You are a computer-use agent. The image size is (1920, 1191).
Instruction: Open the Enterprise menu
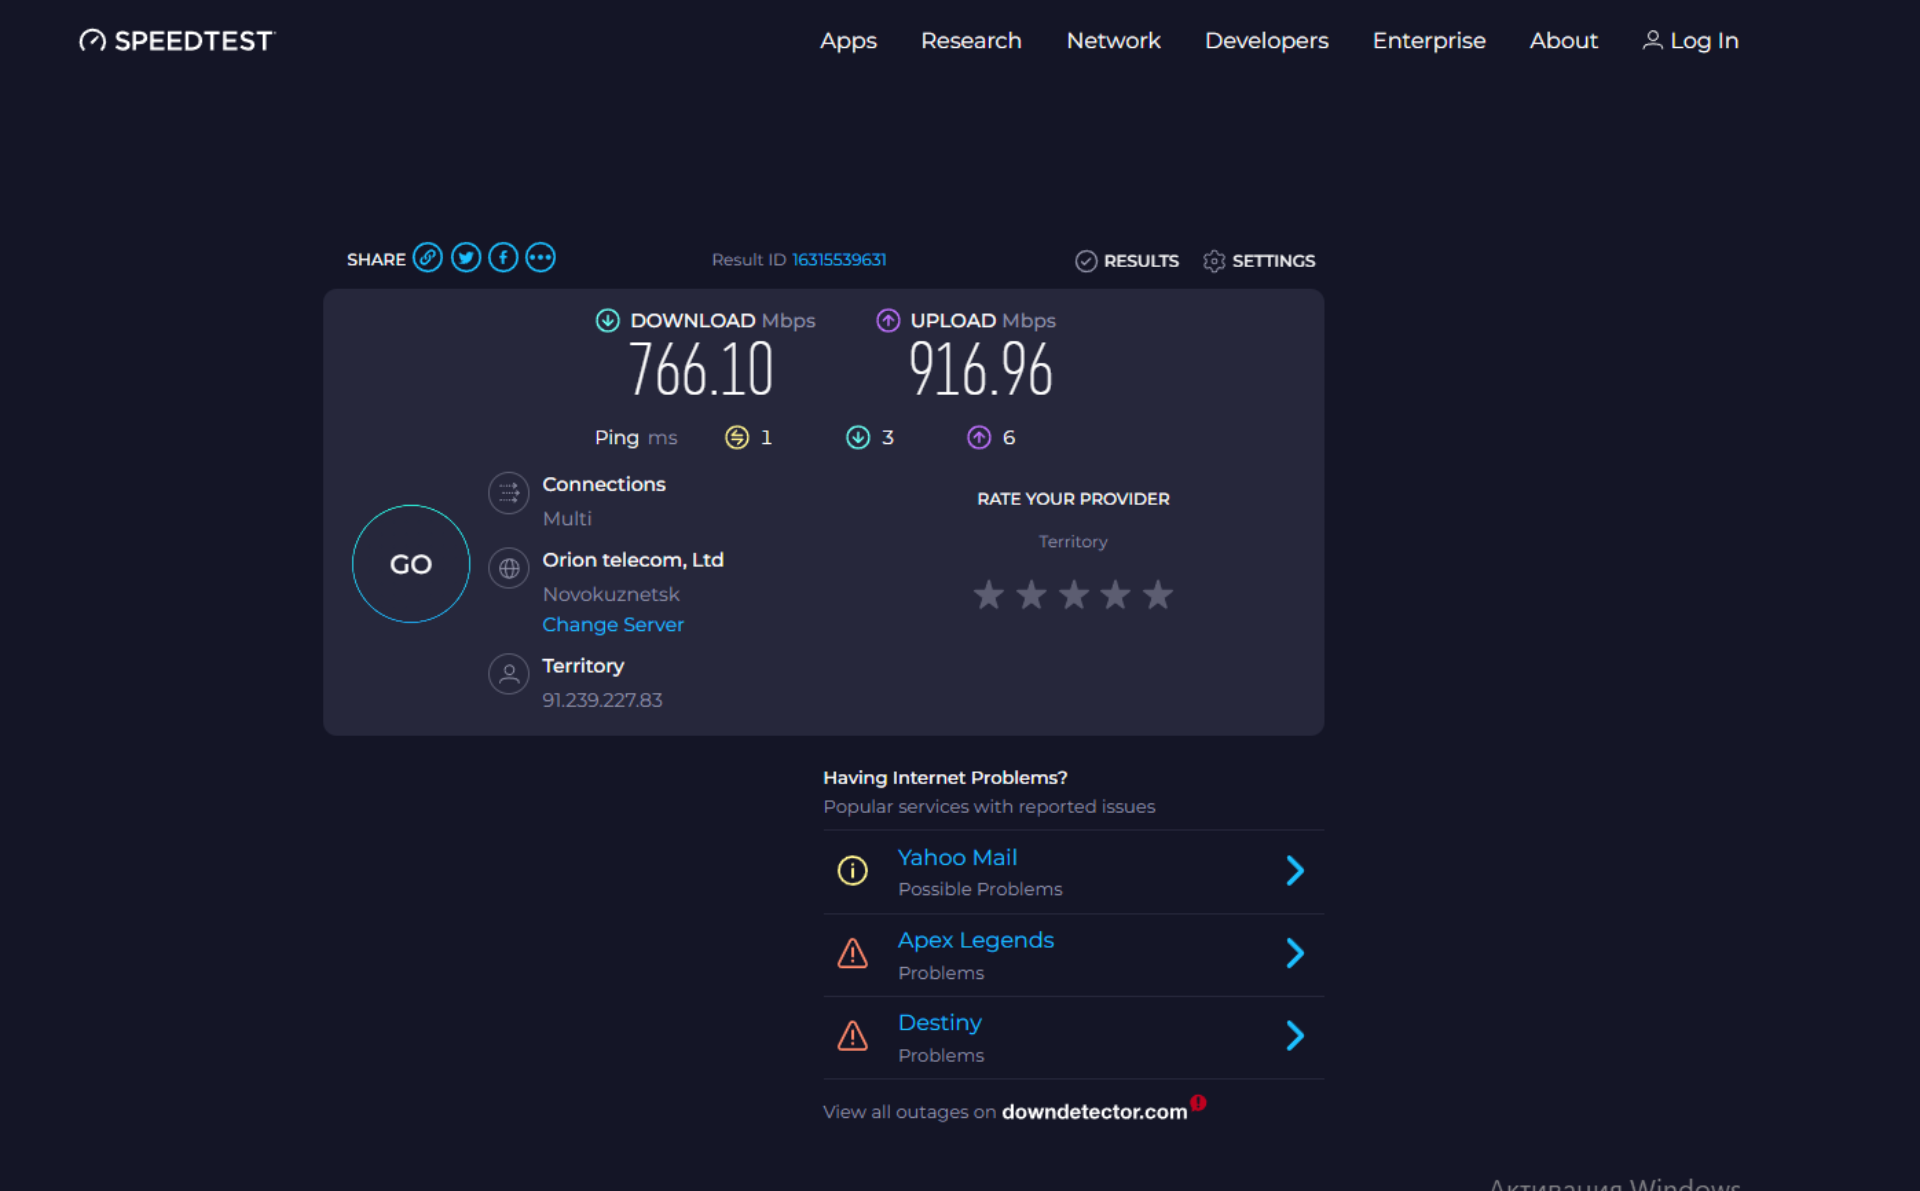[1429, 41]
